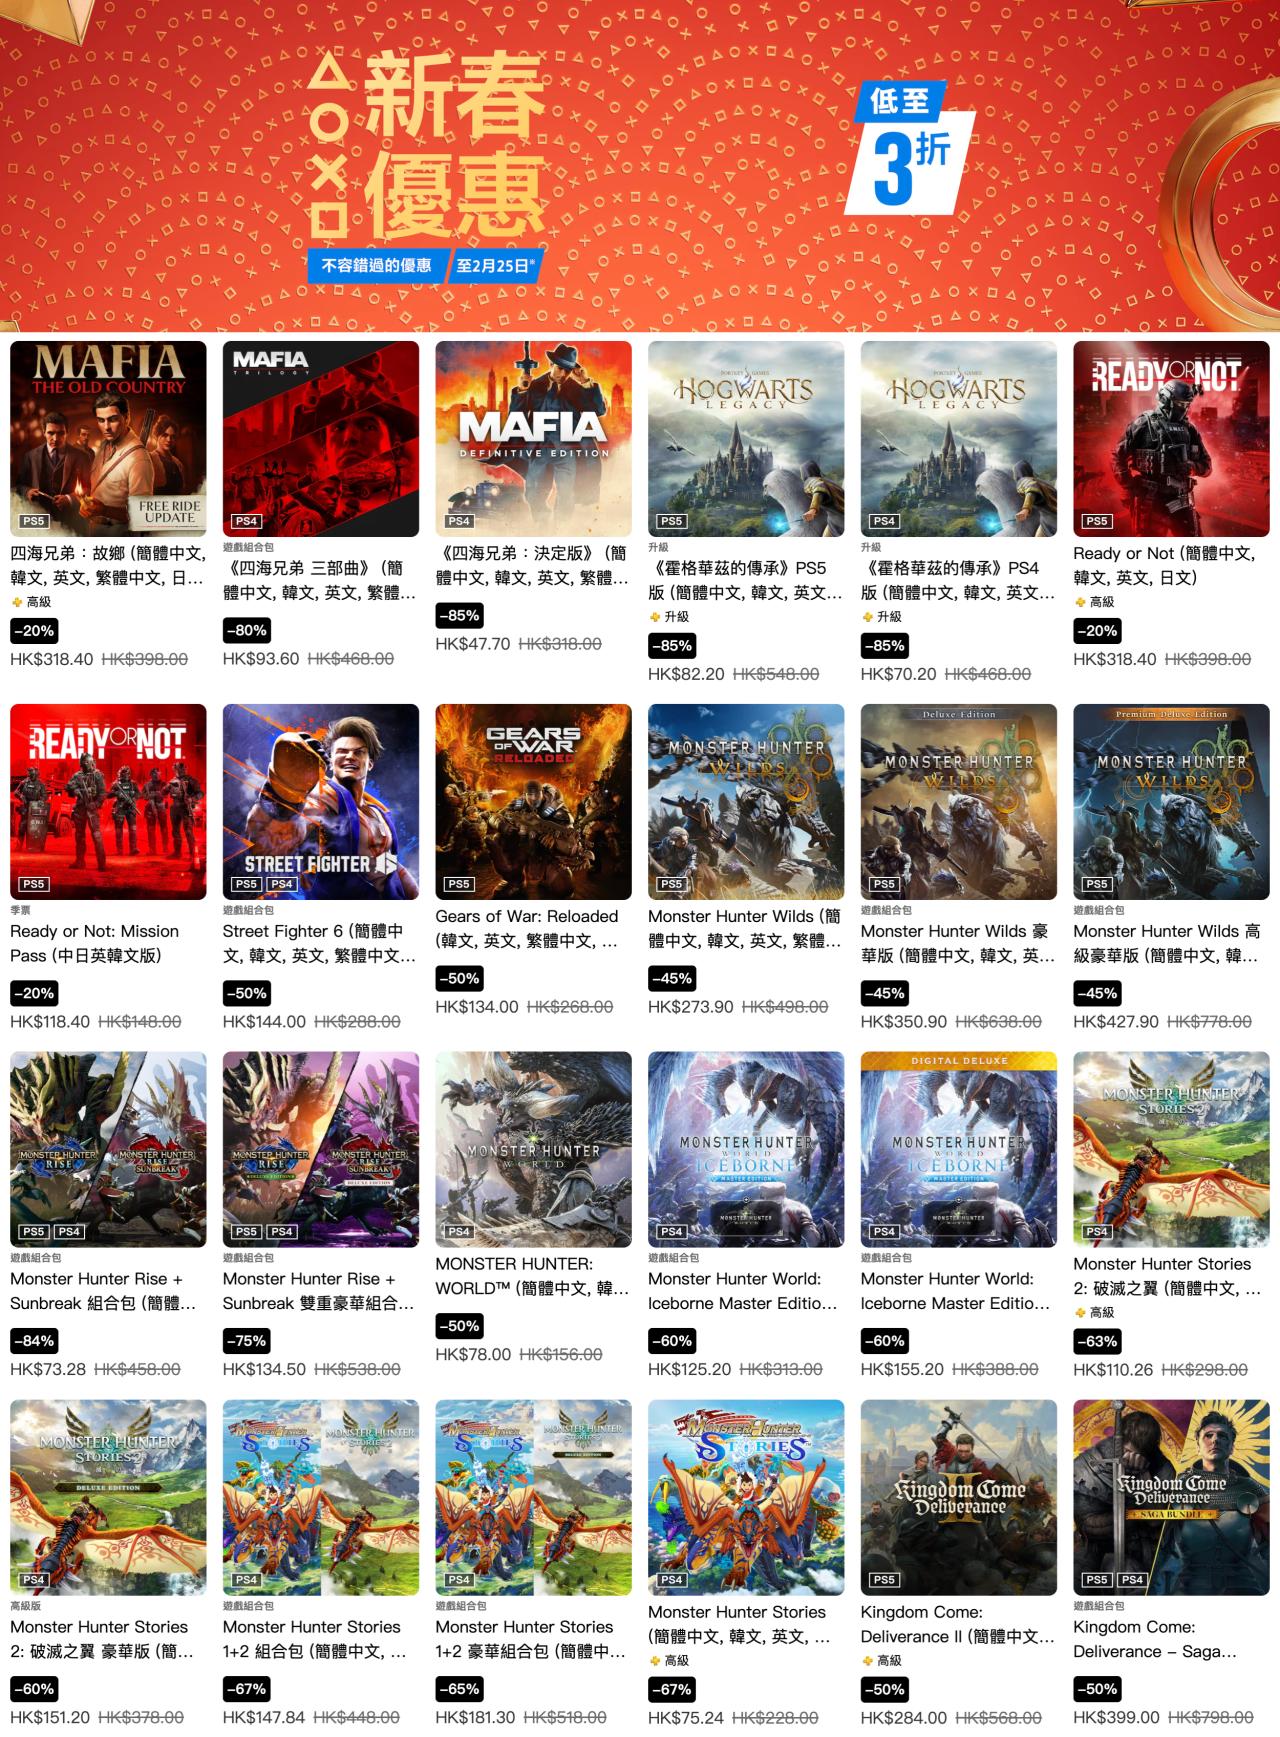Click Plus premium icon under Stories 2
Viewport: 1280px width, 1737px height.
click(1080, 1312)
